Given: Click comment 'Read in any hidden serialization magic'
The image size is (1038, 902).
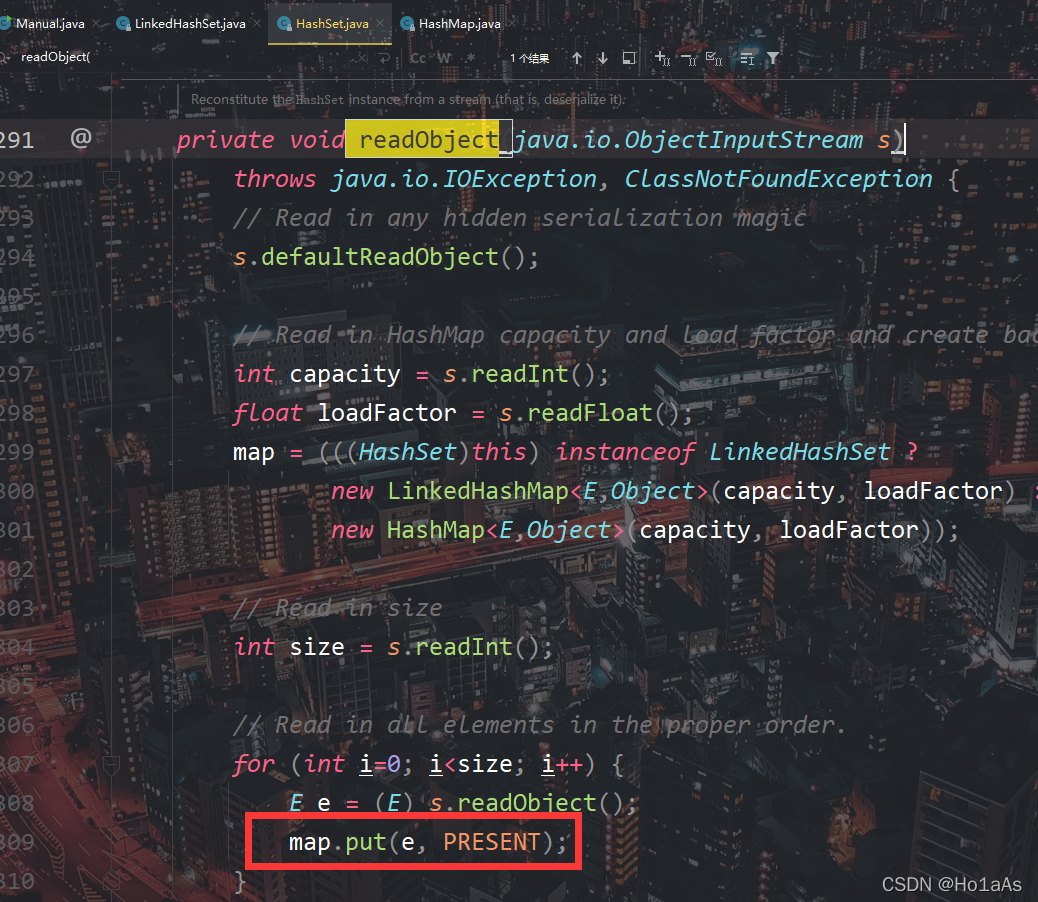Looking at the screenshot, I should point(520,218).
